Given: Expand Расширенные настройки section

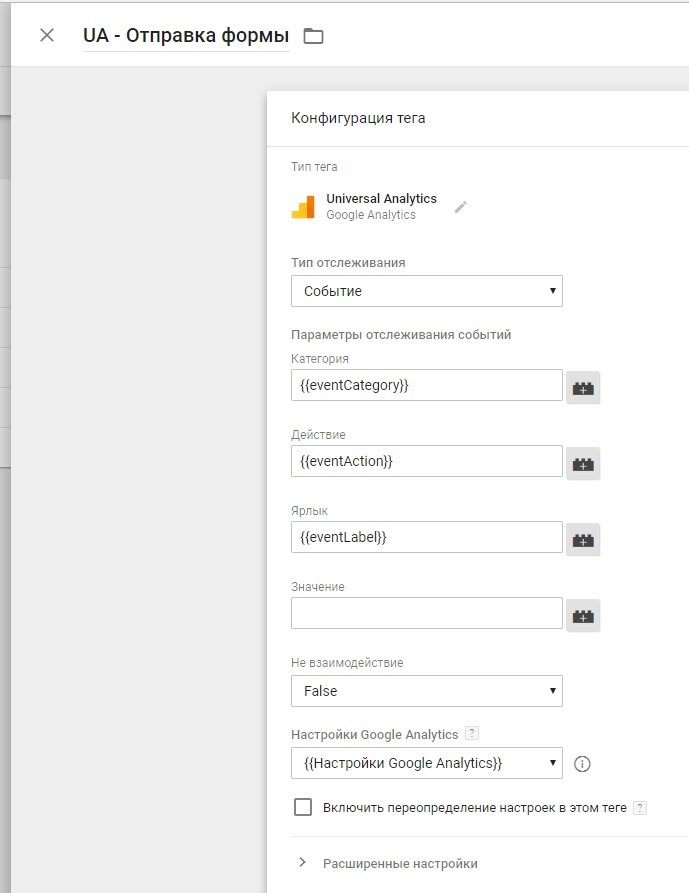Looking at the screenshot, I should 388,863.
